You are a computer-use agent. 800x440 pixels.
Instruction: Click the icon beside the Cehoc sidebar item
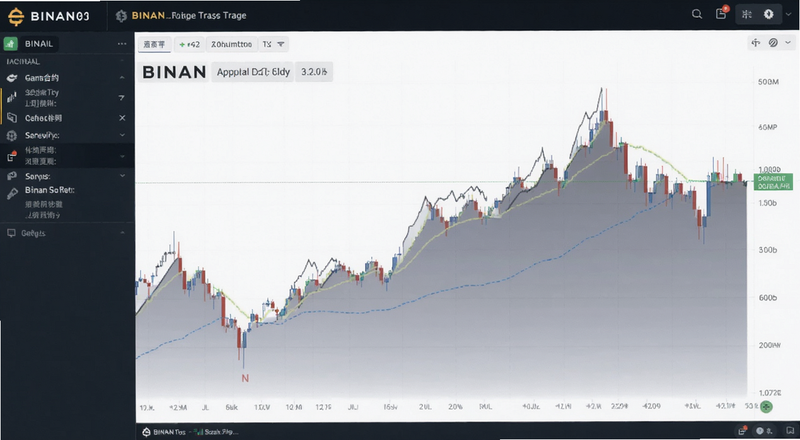12,118
